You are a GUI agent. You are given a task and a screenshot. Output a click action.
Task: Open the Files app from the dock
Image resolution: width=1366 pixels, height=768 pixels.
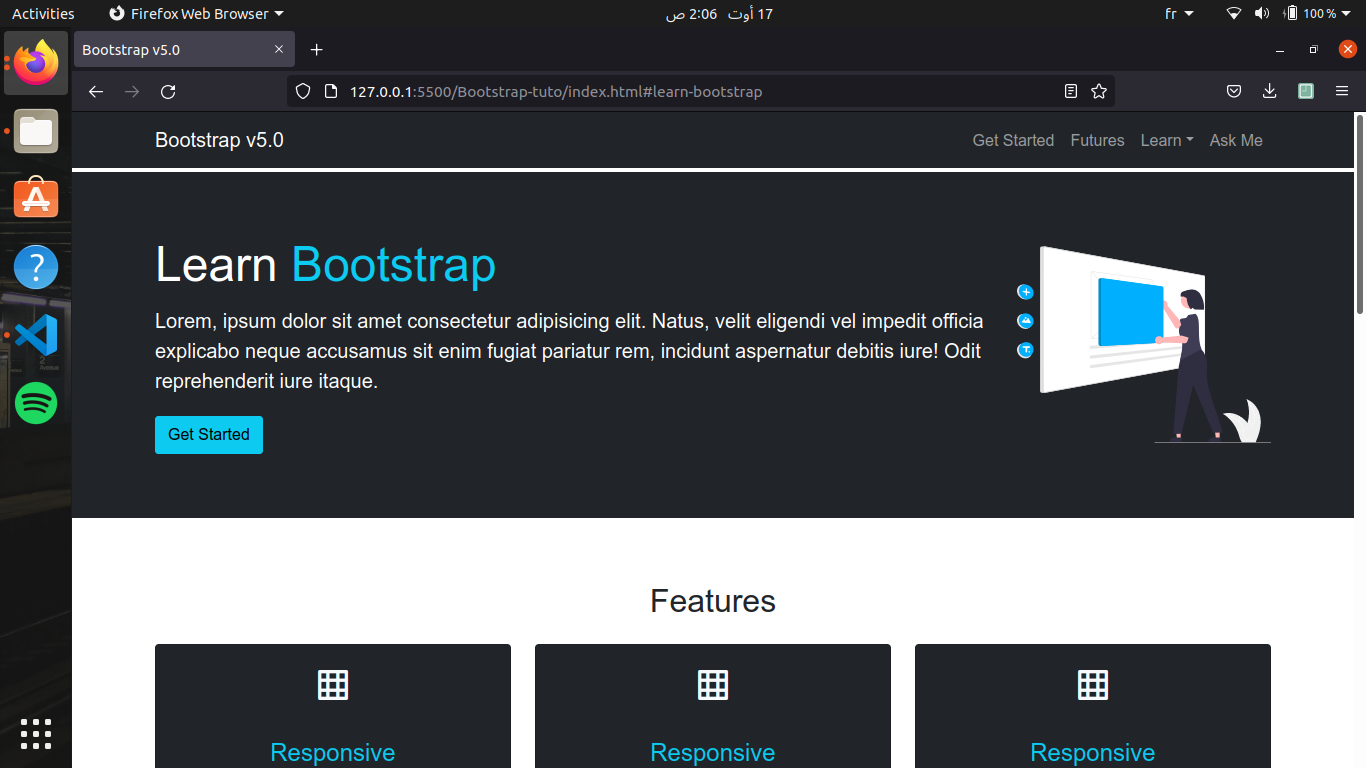point(36,131)
